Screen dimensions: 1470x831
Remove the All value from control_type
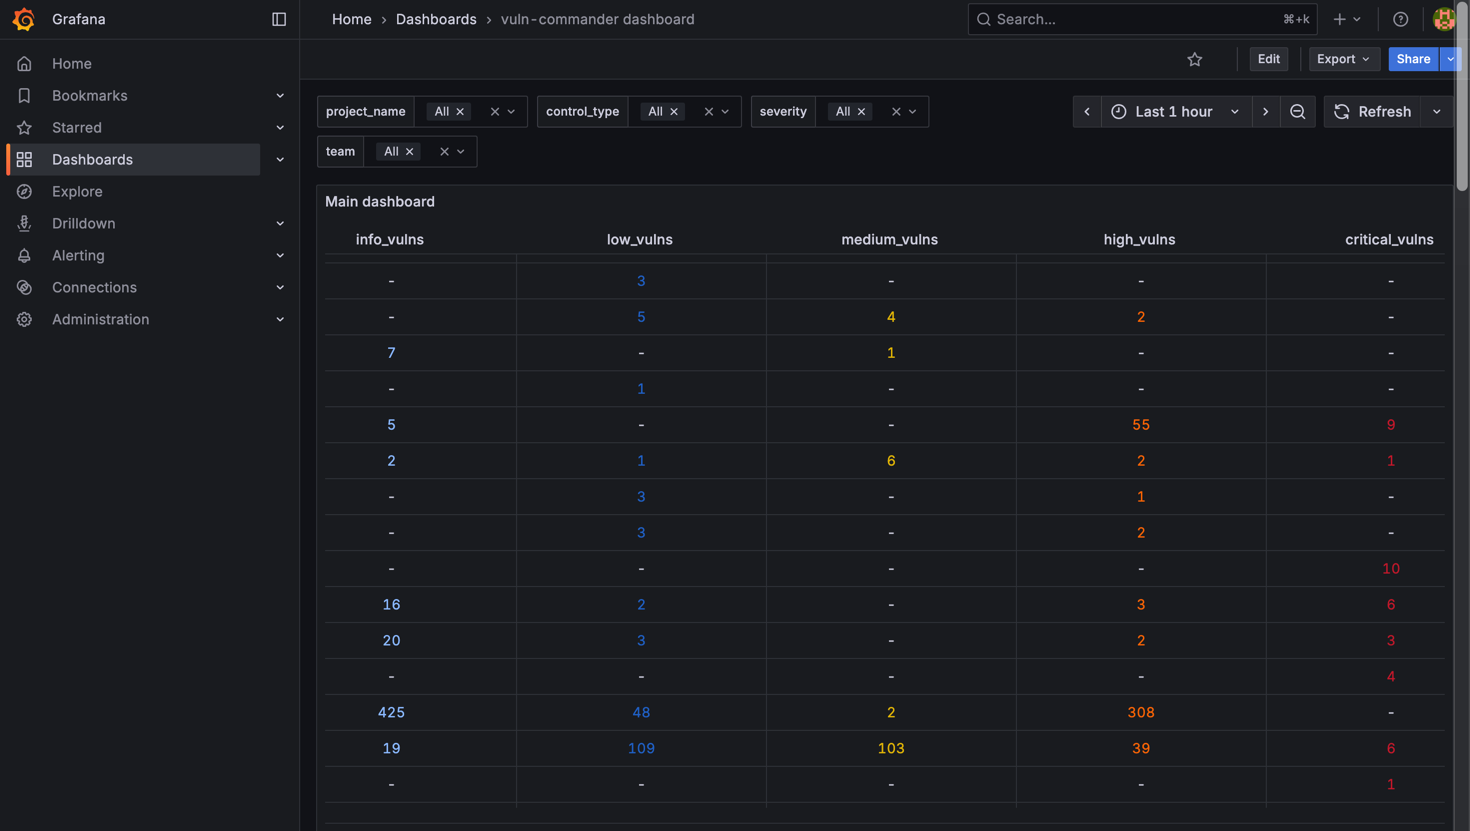point(674,112)
